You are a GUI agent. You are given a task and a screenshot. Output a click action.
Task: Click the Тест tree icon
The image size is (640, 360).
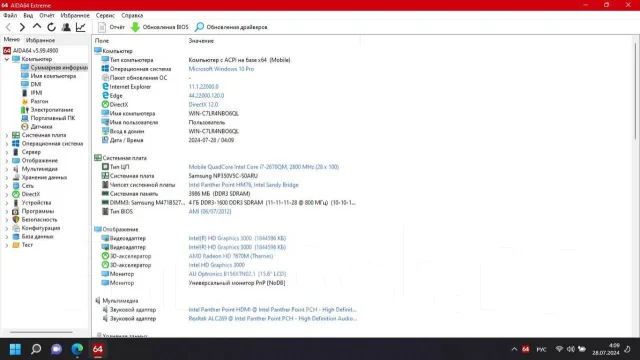(x=16, y=245)
